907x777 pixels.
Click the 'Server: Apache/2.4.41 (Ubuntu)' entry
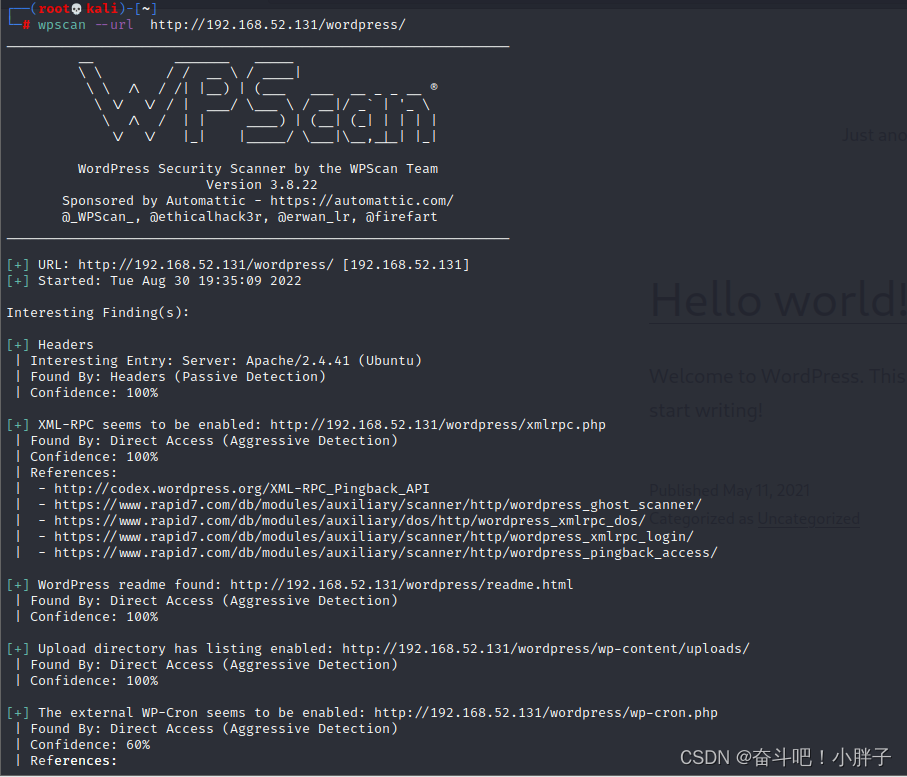point(301,361)
